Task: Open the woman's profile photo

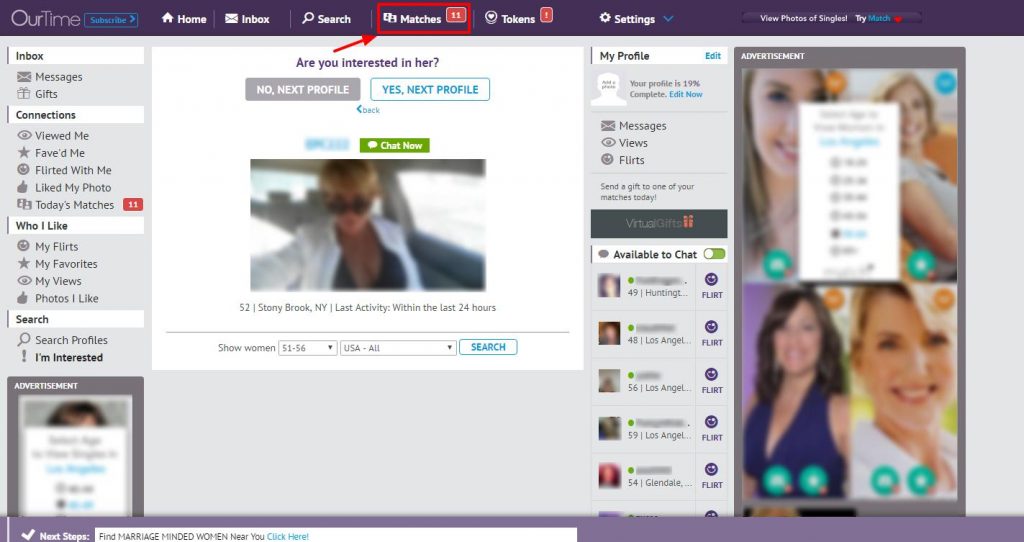Action: pos(368,225)
